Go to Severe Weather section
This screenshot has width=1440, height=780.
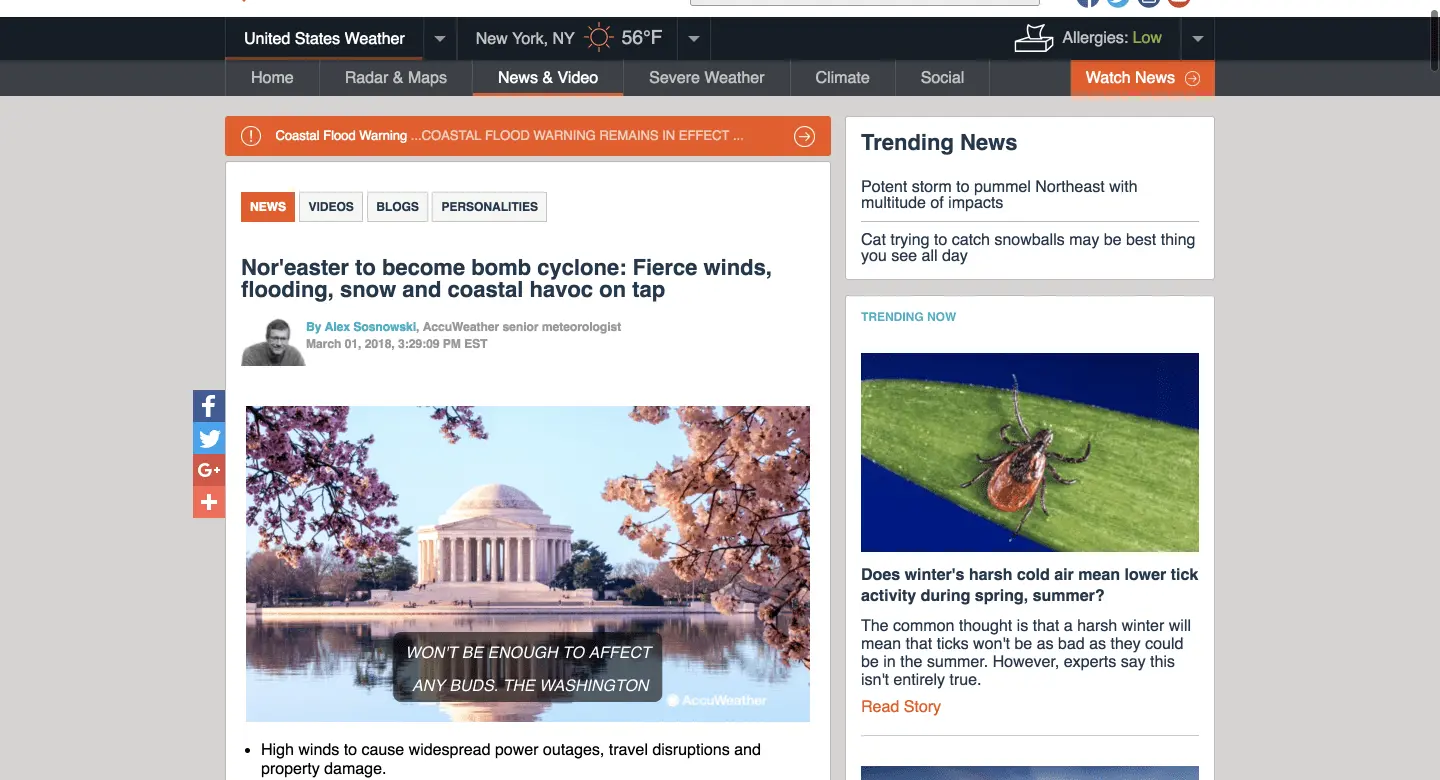point(706,78)
